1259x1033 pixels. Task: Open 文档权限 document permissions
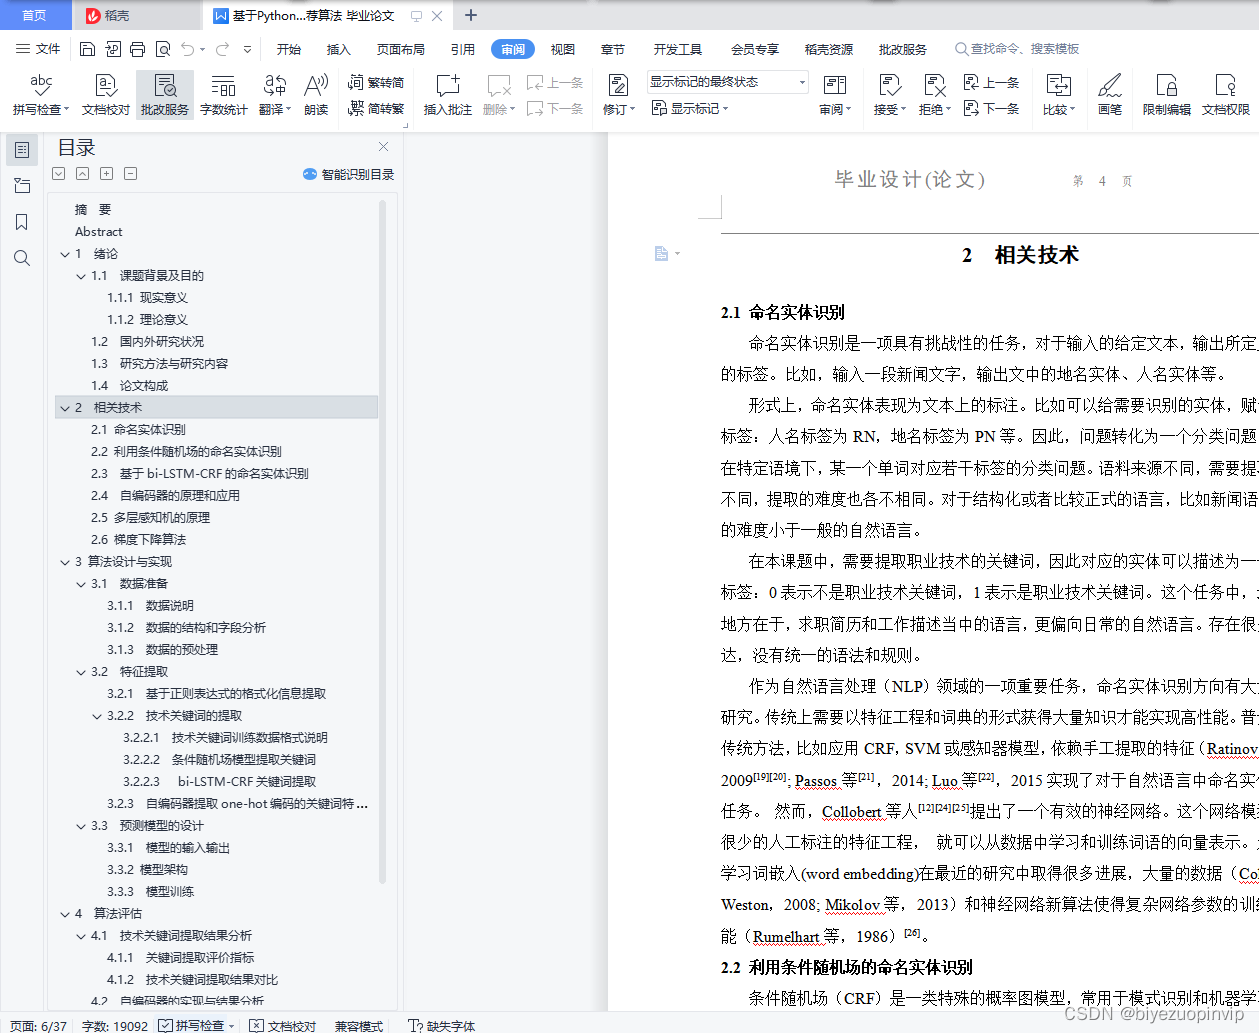pos(1225,95)
